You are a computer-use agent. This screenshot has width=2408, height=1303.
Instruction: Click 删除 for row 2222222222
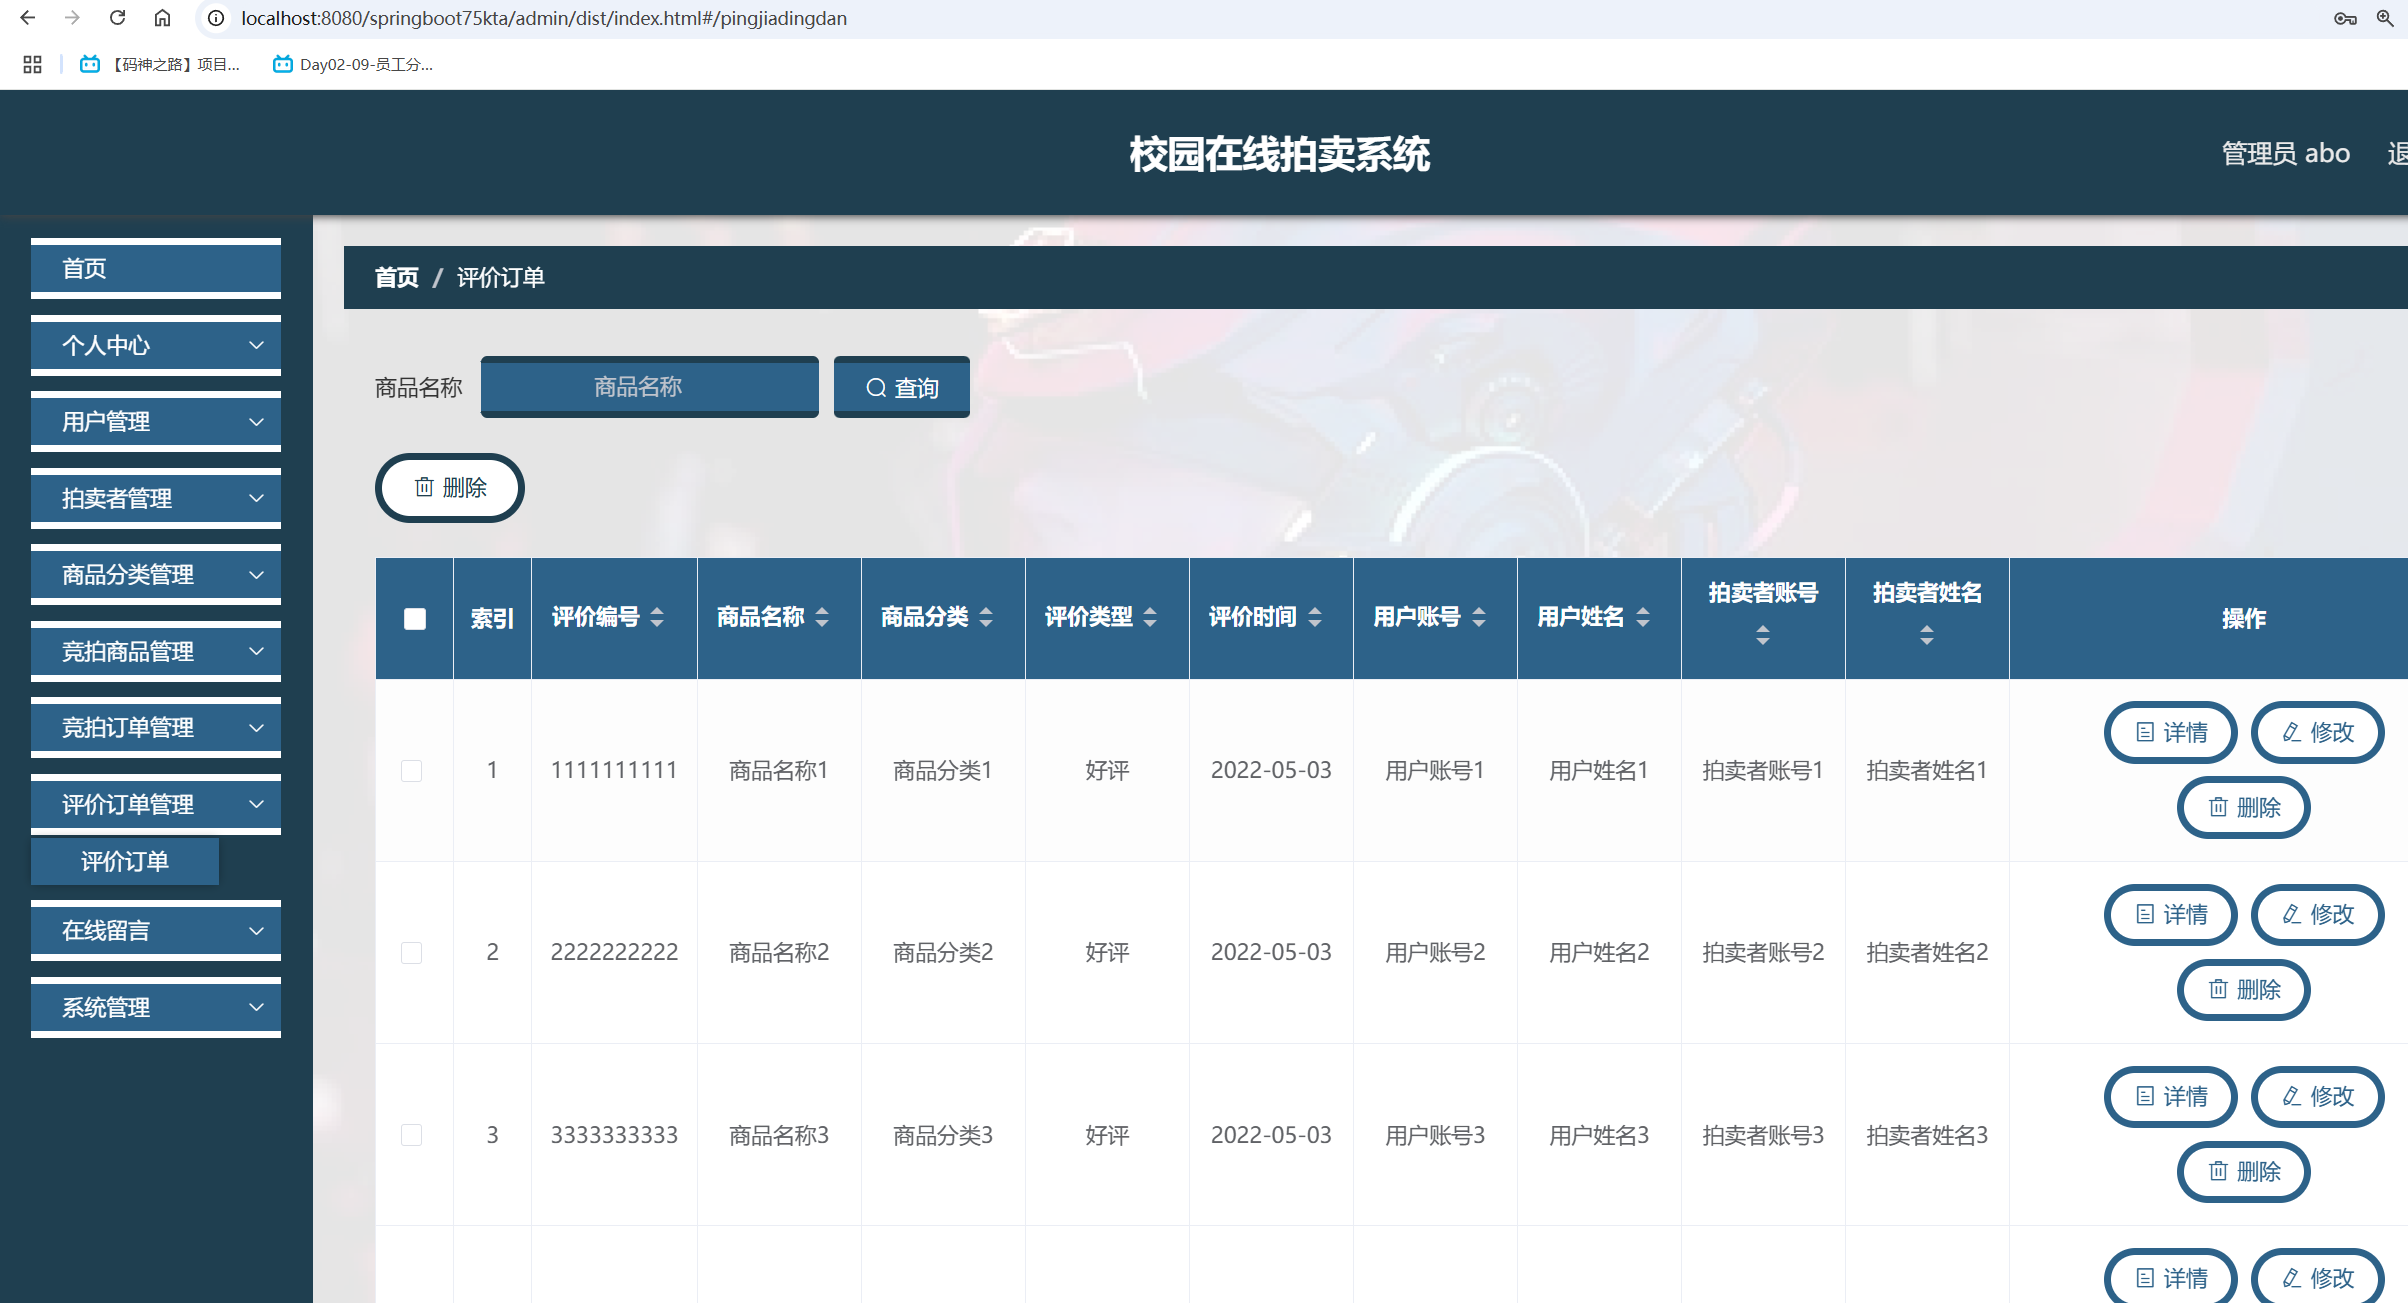pos(2244,989)
